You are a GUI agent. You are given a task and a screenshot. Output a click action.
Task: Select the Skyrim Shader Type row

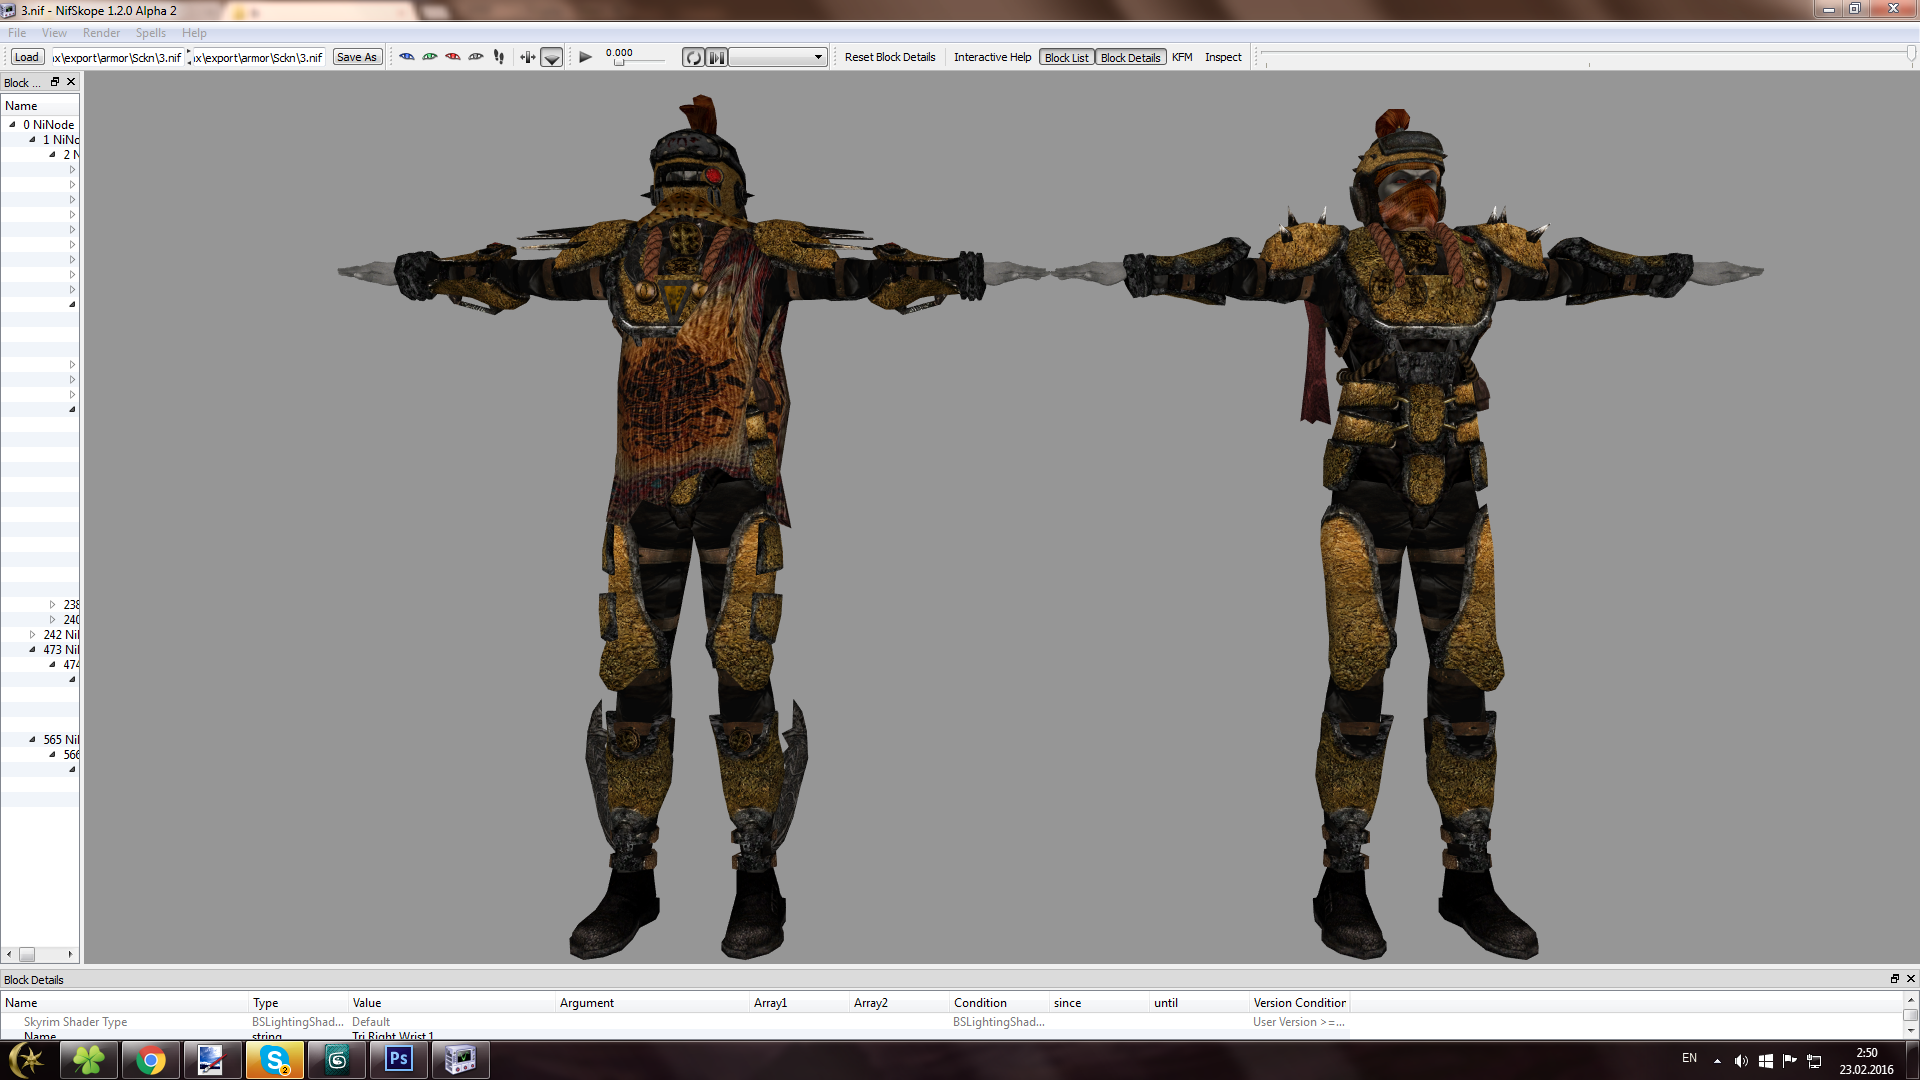(675, 1022)
